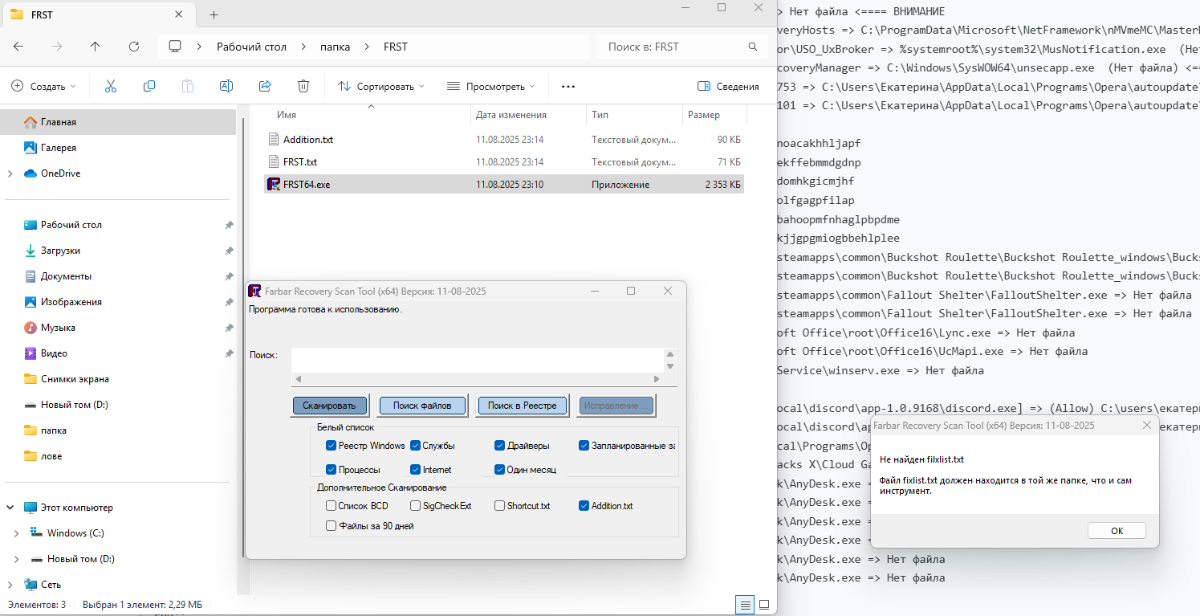Expand Новый том (D:) under Этот компьютер
This screenshot has height=616, width=1200.
point(16,559)
